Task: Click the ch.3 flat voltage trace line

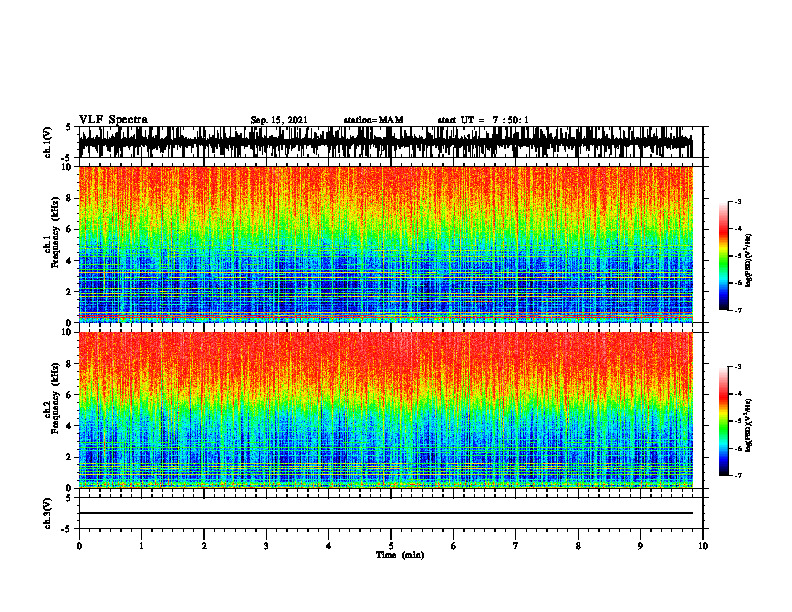Action: 385,513
